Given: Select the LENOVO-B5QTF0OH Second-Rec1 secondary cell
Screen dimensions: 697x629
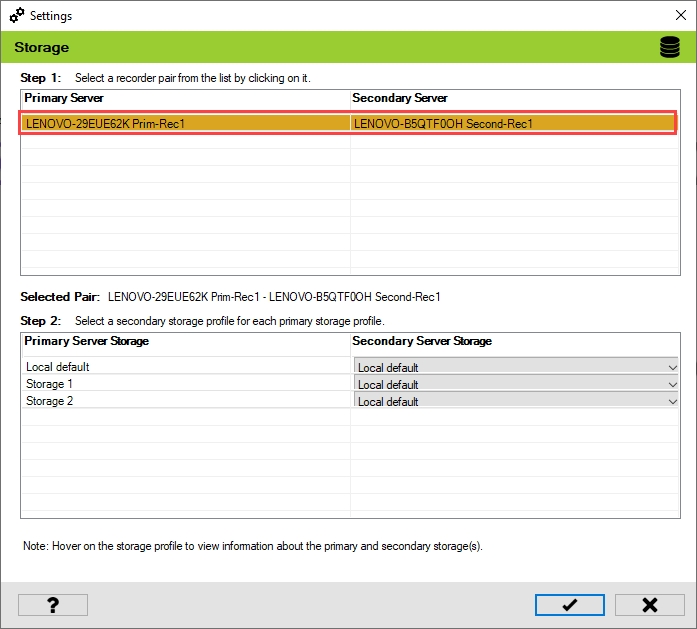Looking at the screenshot, I should (x=443, y=124).
